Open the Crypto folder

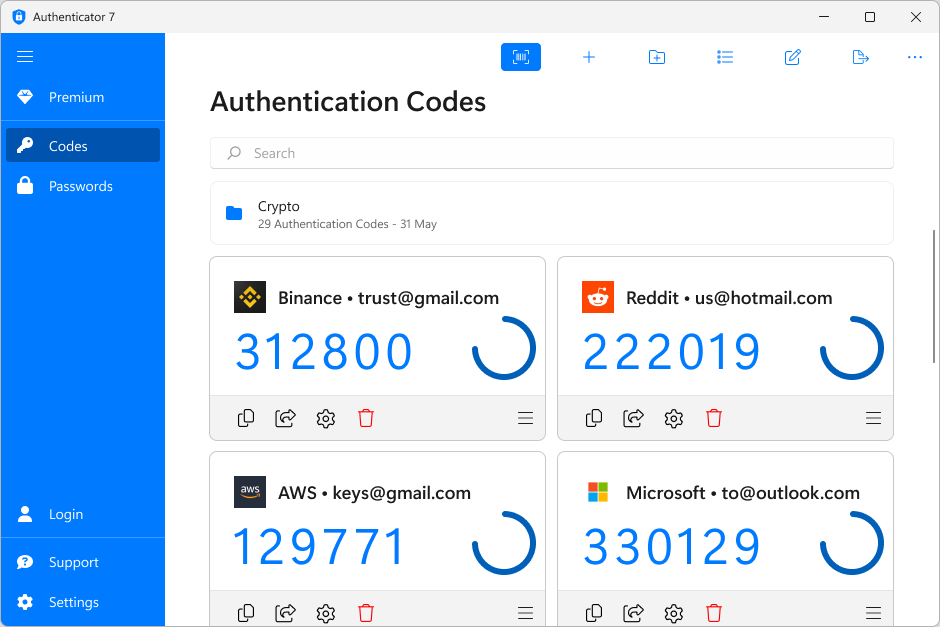(x=552, y=213)
